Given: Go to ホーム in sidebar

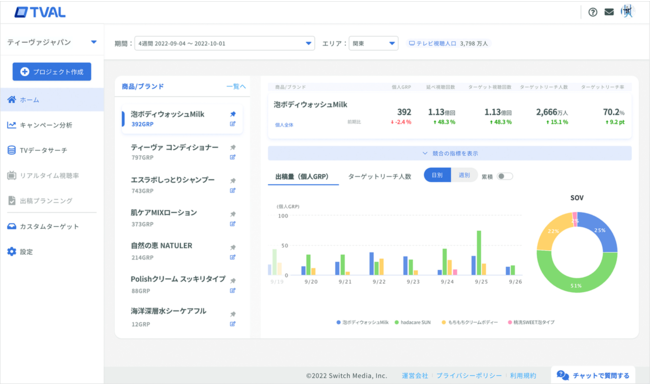Looking at the screenshot, I should [x=52, y=100].
